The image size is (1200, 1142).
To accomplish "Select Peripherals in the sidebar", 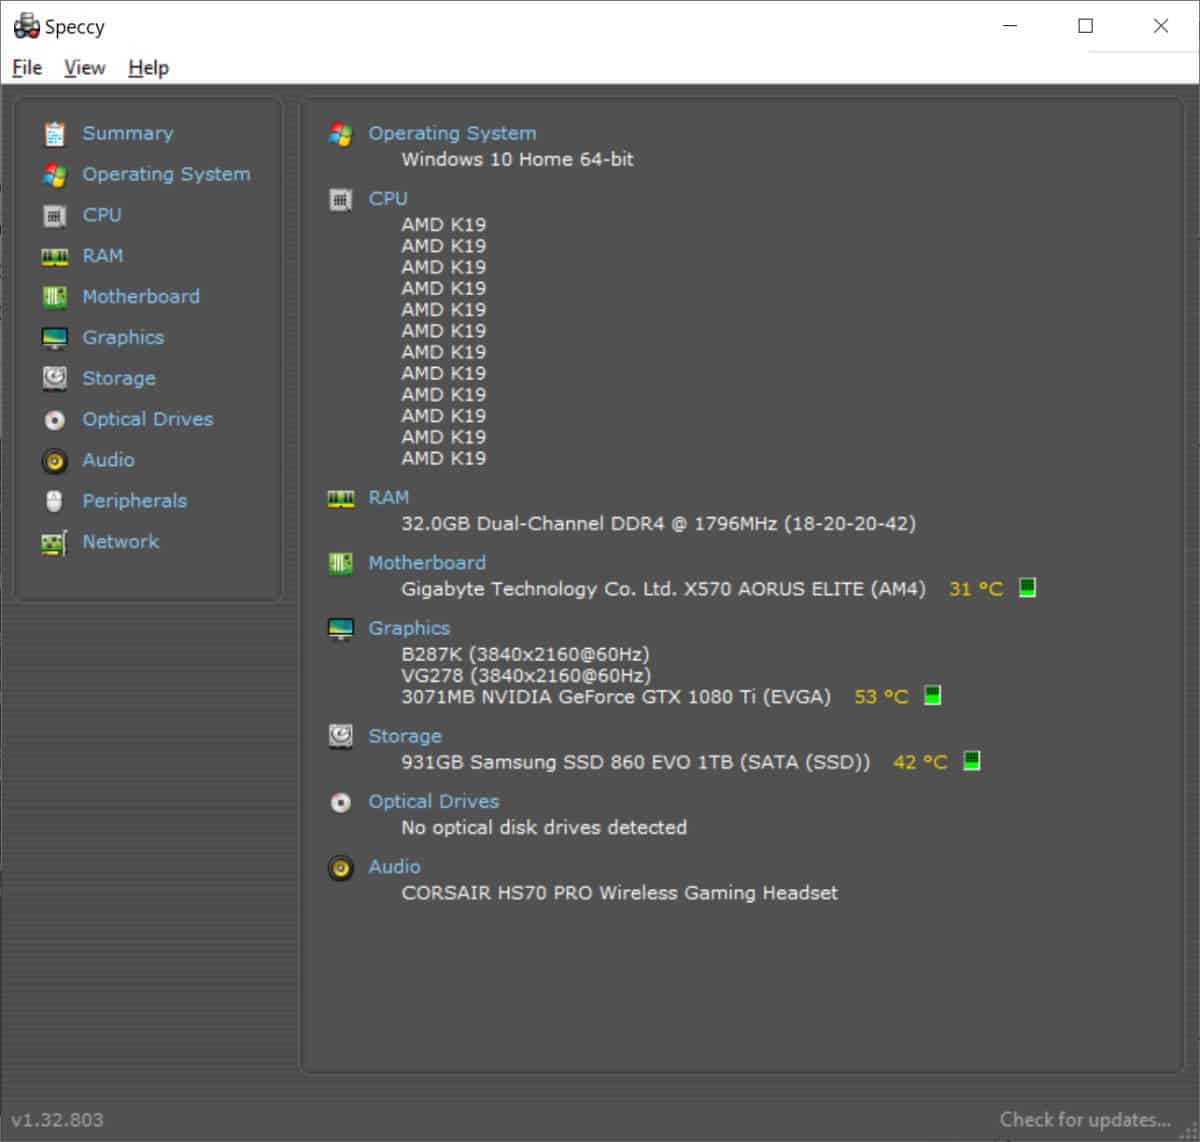I will pos(134,501).
